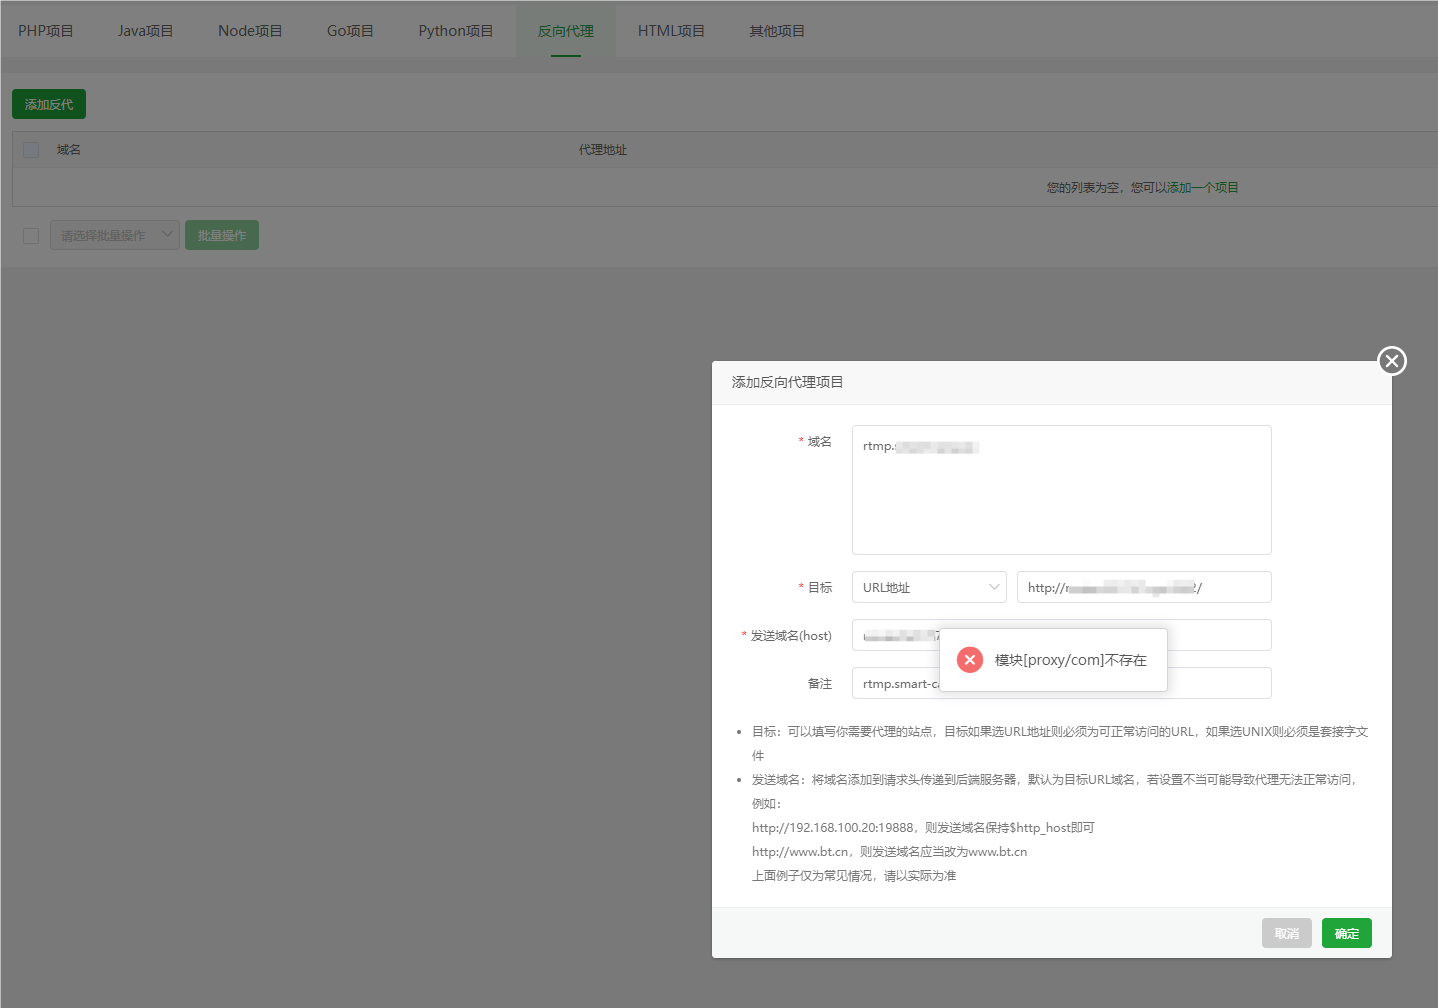Dismiss the error icon in proxy/com message
The height and width of the screenshot is (1008, 1438).
tap(969, 660)
